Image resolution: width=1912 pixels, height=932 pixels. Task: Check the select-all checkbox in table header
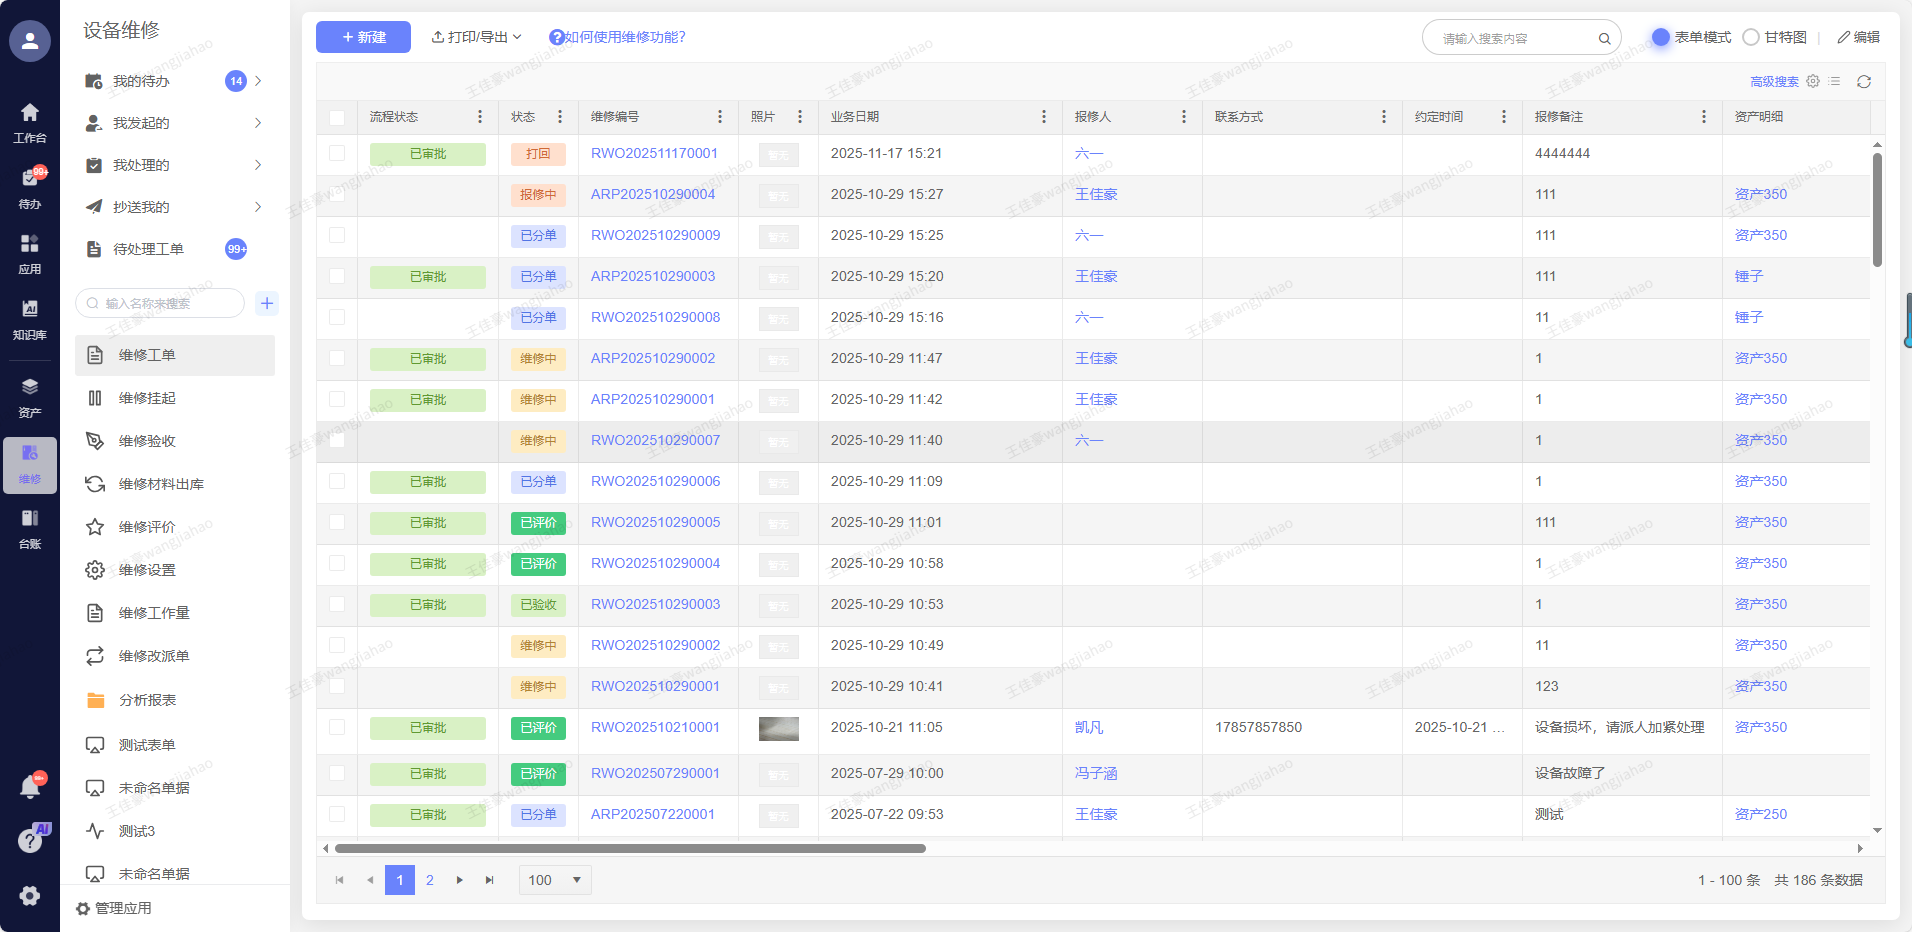337,117
